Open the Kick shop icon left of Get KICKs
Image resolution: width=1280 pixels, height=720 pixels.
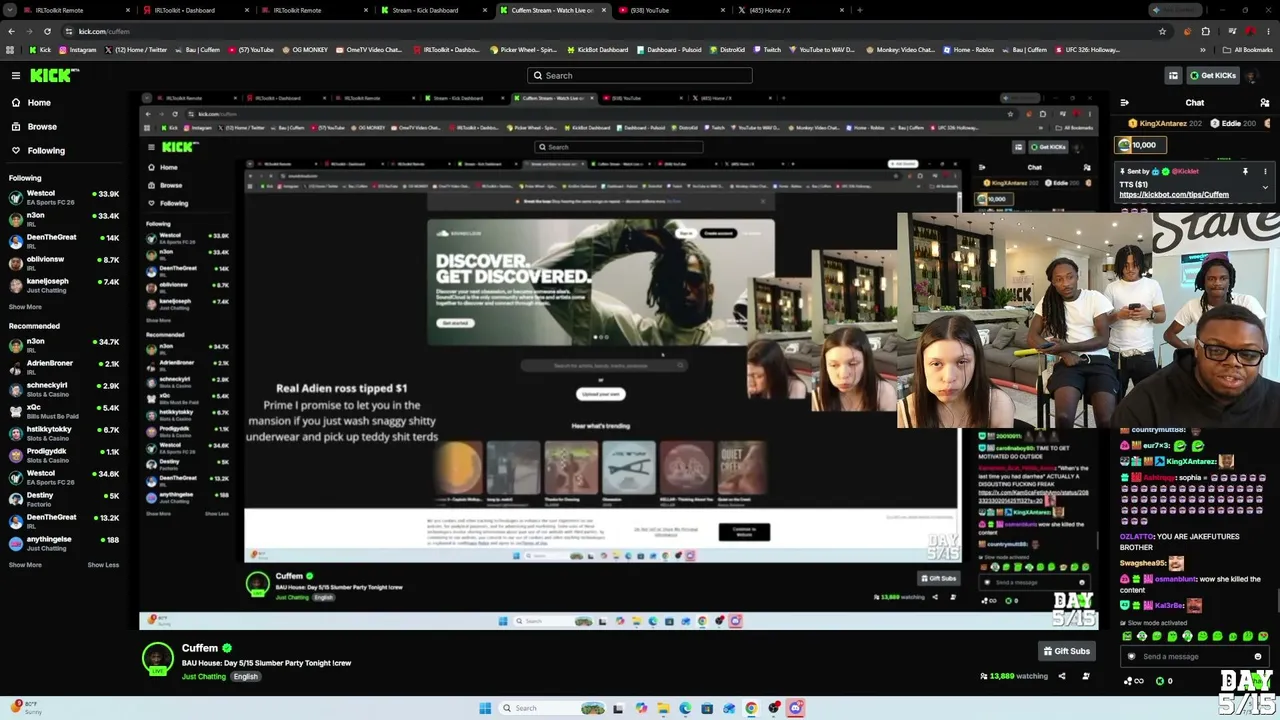tap(1173, 75)
